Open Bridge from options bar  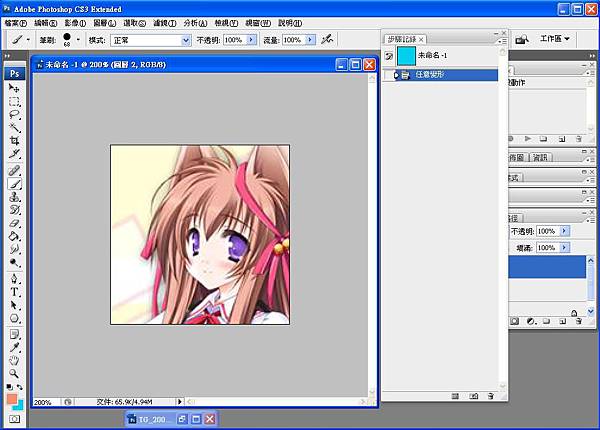[x=522, y=39]
